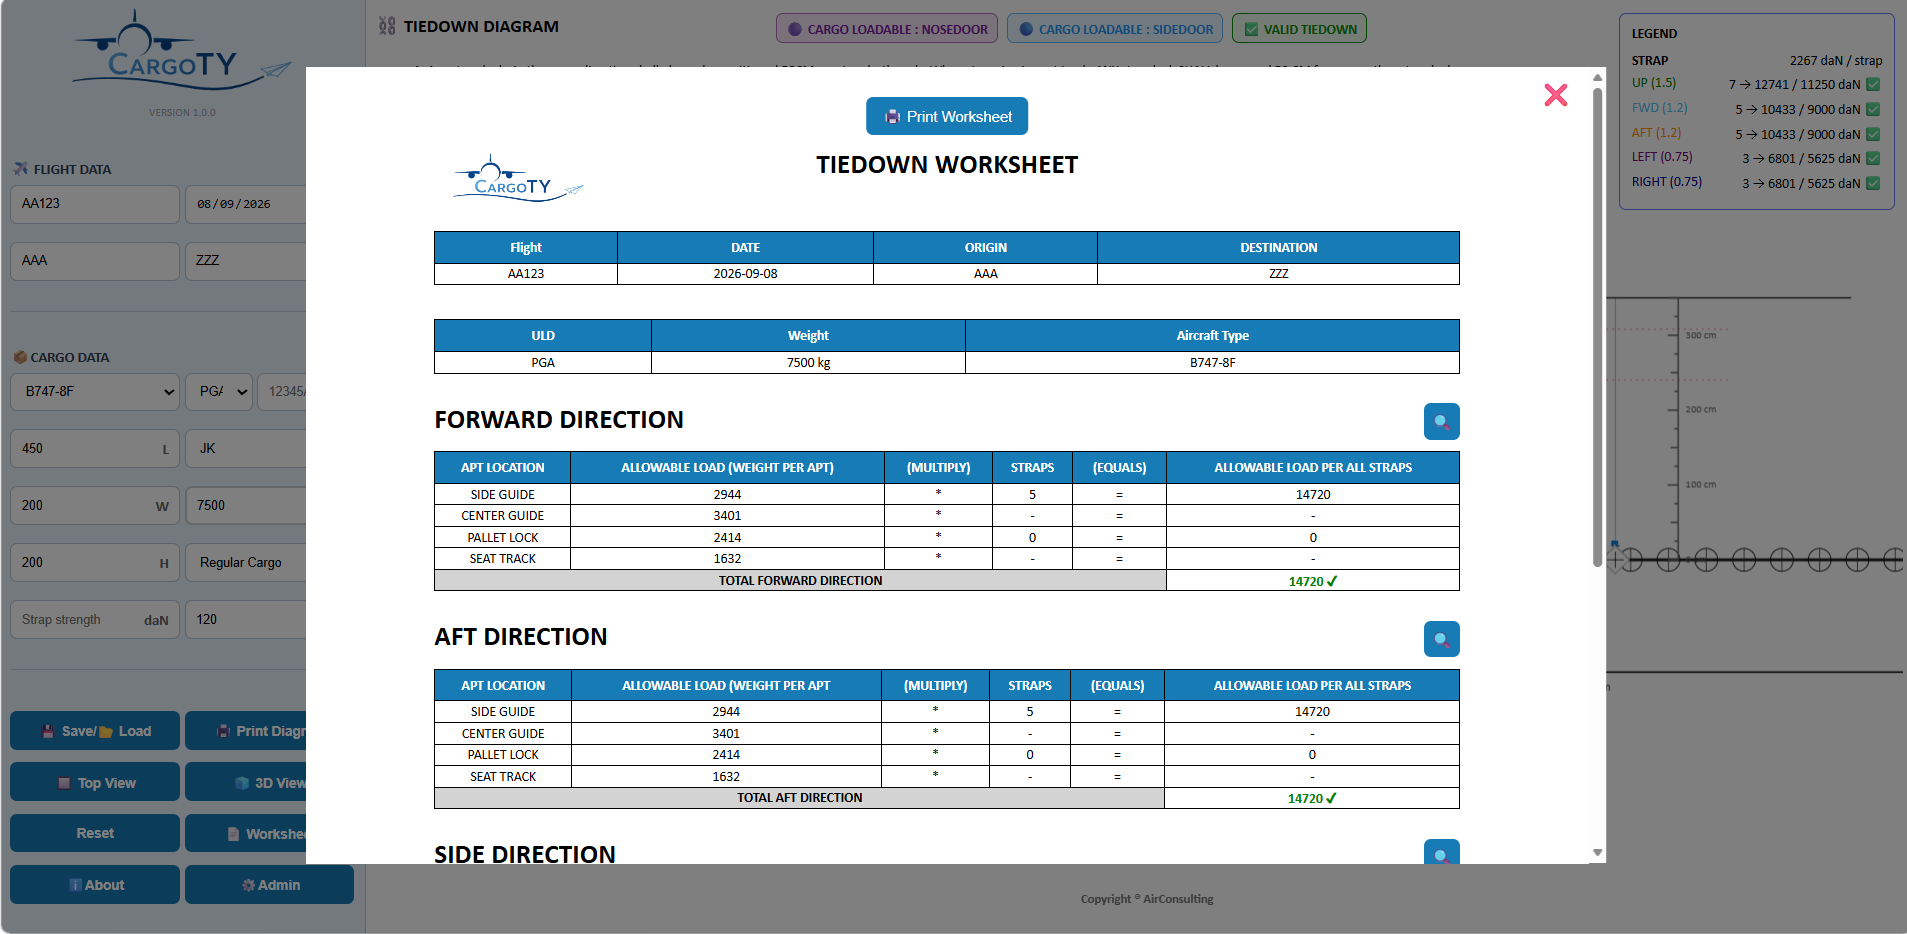This screenshot has width=1907, height=934.
Task: Click the field showing 120
Action: 246,620
